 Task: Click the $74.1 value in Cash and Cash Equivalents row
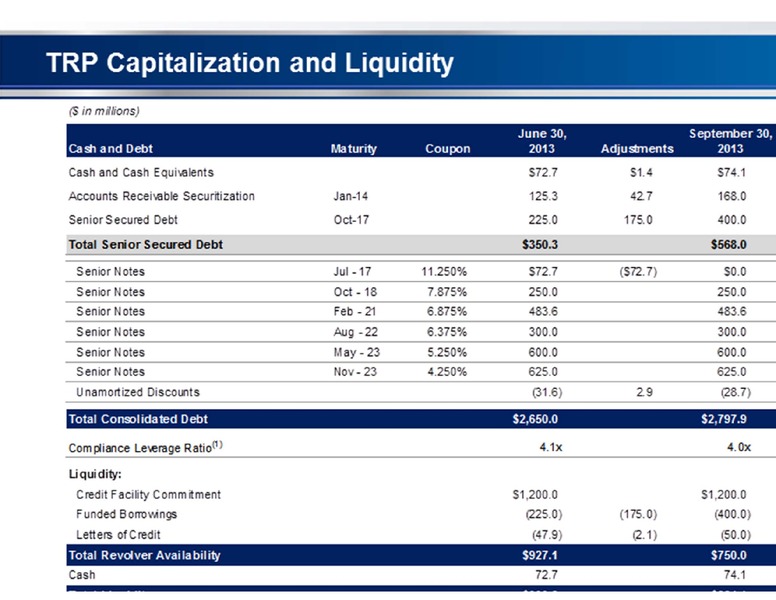click(x=731, y=172)
